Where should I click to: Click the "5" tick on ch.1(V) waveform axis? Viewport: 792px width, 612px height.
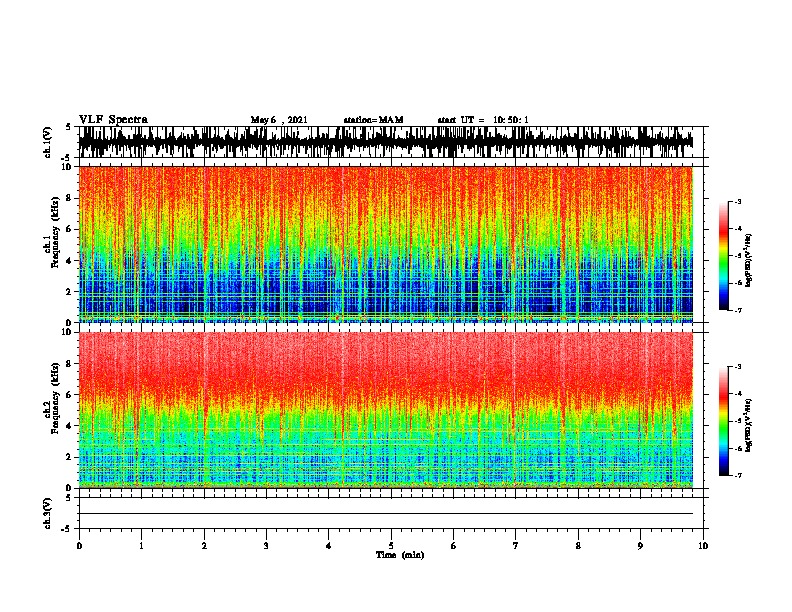[x=69, y=127]
